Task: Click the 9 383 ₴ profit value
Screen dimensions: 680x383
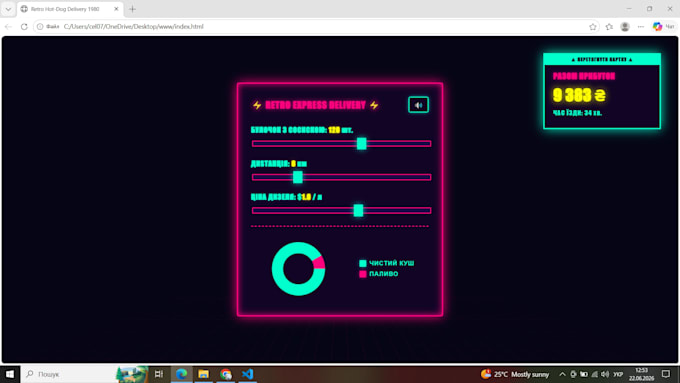Action: [x=579, y=95]
